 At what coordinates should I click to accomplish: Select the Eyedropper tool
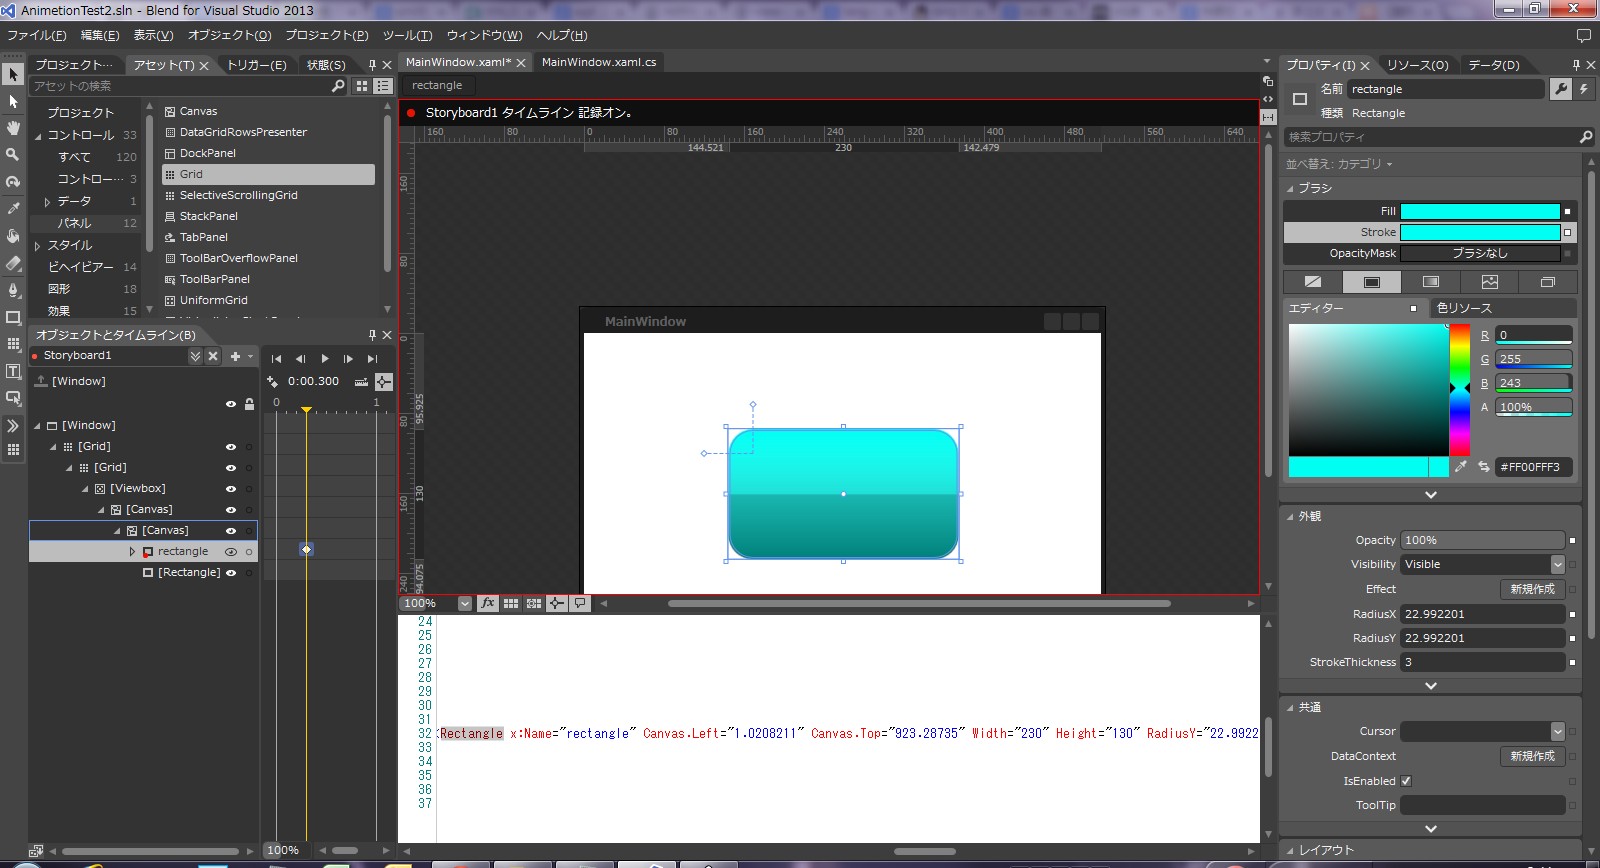13,208
